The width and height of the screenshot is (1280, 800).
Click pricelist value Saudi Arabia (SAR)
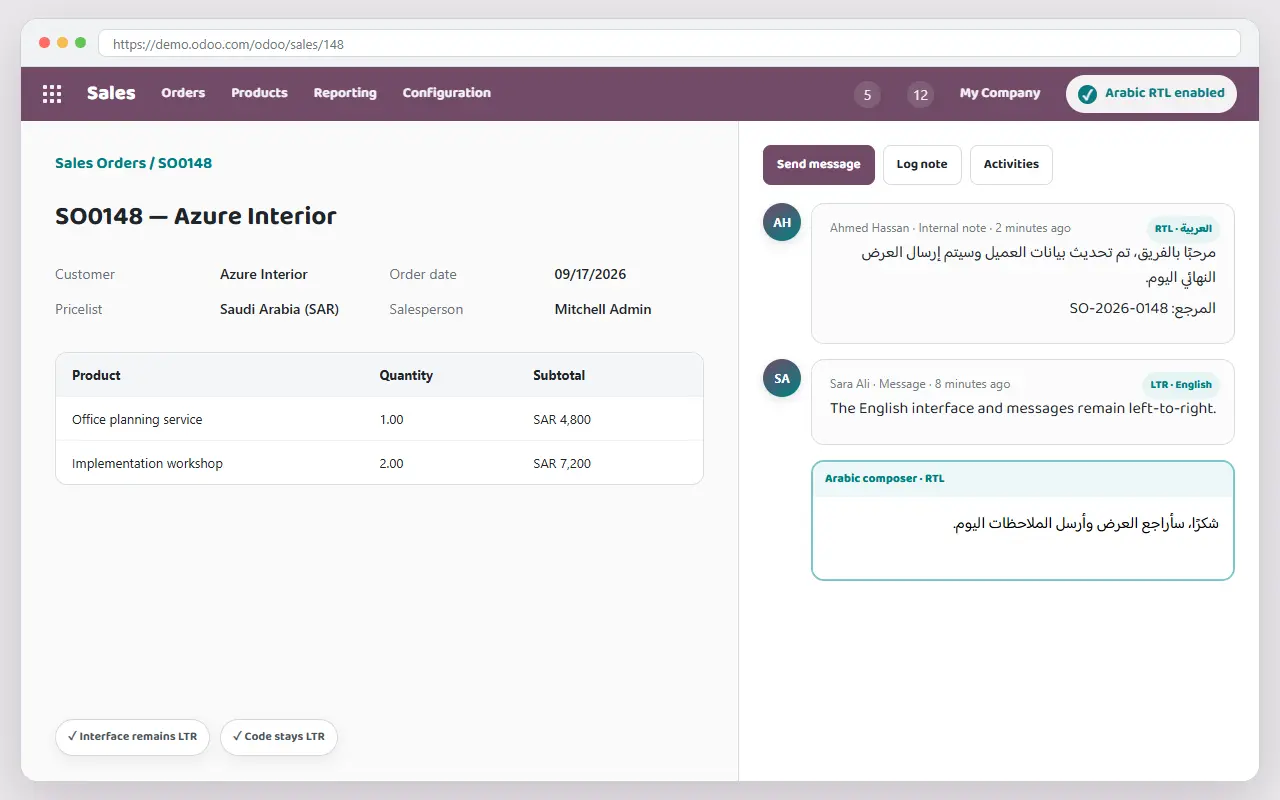click(x=279, y=310)
